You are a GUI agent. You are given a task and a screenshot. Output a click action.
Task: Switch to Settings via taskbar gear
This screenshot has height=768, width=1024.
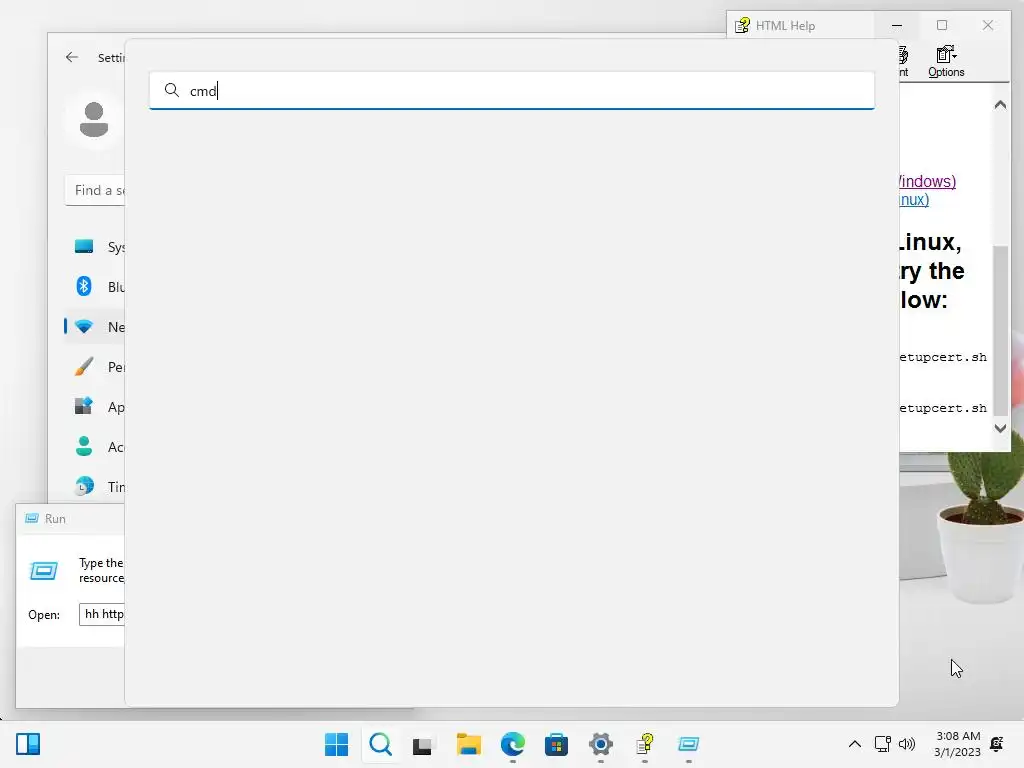[601, 744]
